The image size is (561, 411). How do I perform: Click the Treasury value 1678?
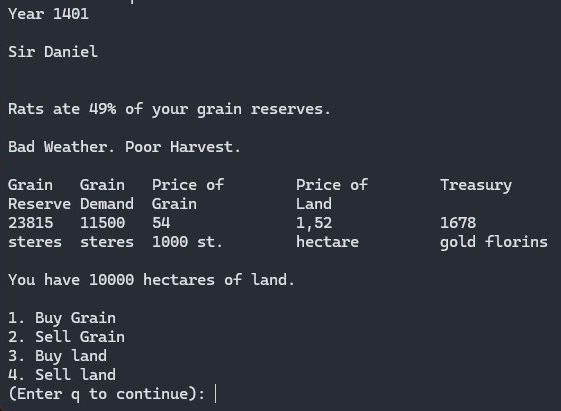pos(458,223)
